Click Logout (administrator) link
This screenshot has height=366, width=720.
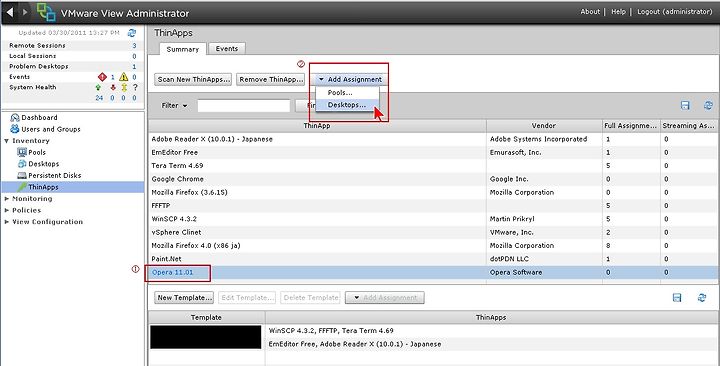[x=675, y=12]
